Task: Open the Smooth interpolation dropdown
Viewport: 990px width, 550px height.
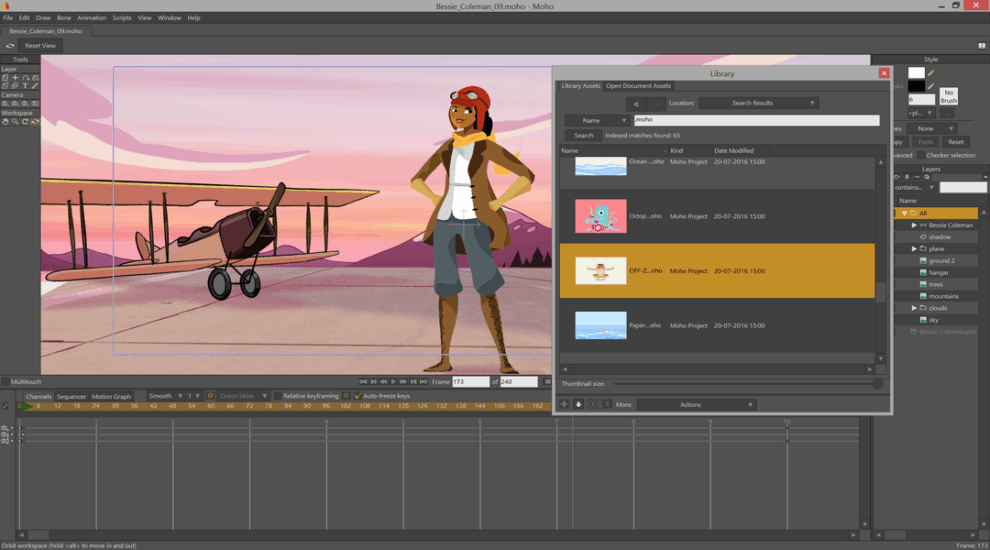Action: pos(165,396)
